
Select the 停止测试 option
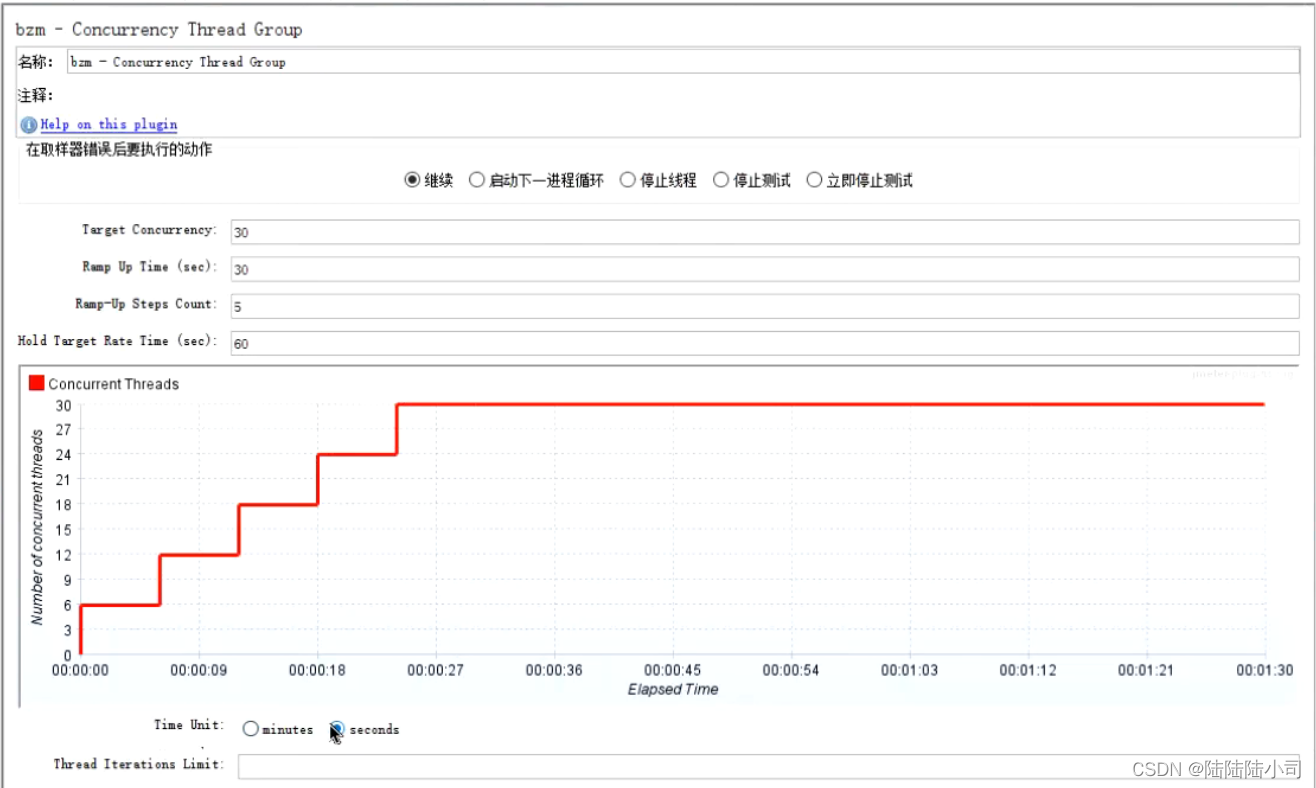(721, 180)
